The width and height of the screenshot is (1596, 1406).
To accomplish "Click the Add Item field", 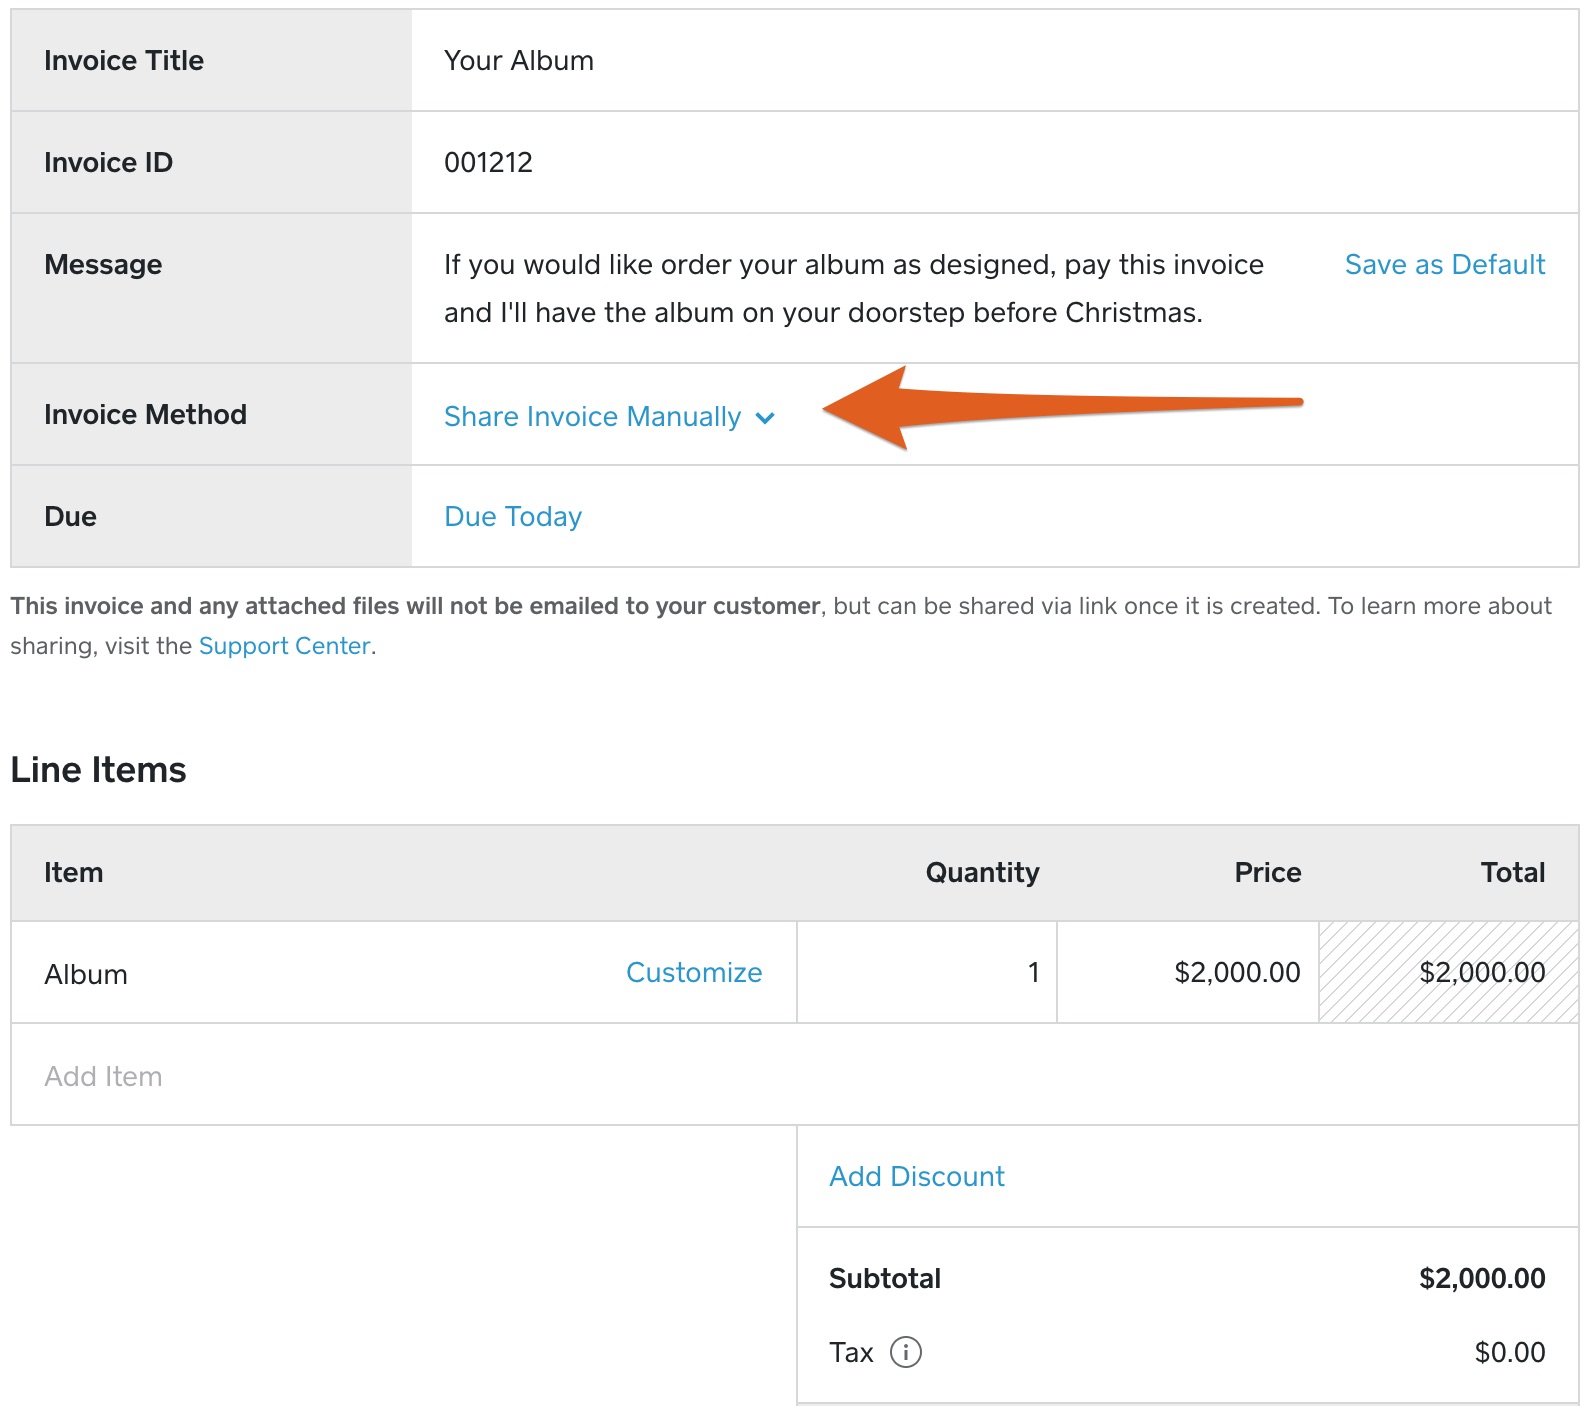I will (x=795, y=1075).
